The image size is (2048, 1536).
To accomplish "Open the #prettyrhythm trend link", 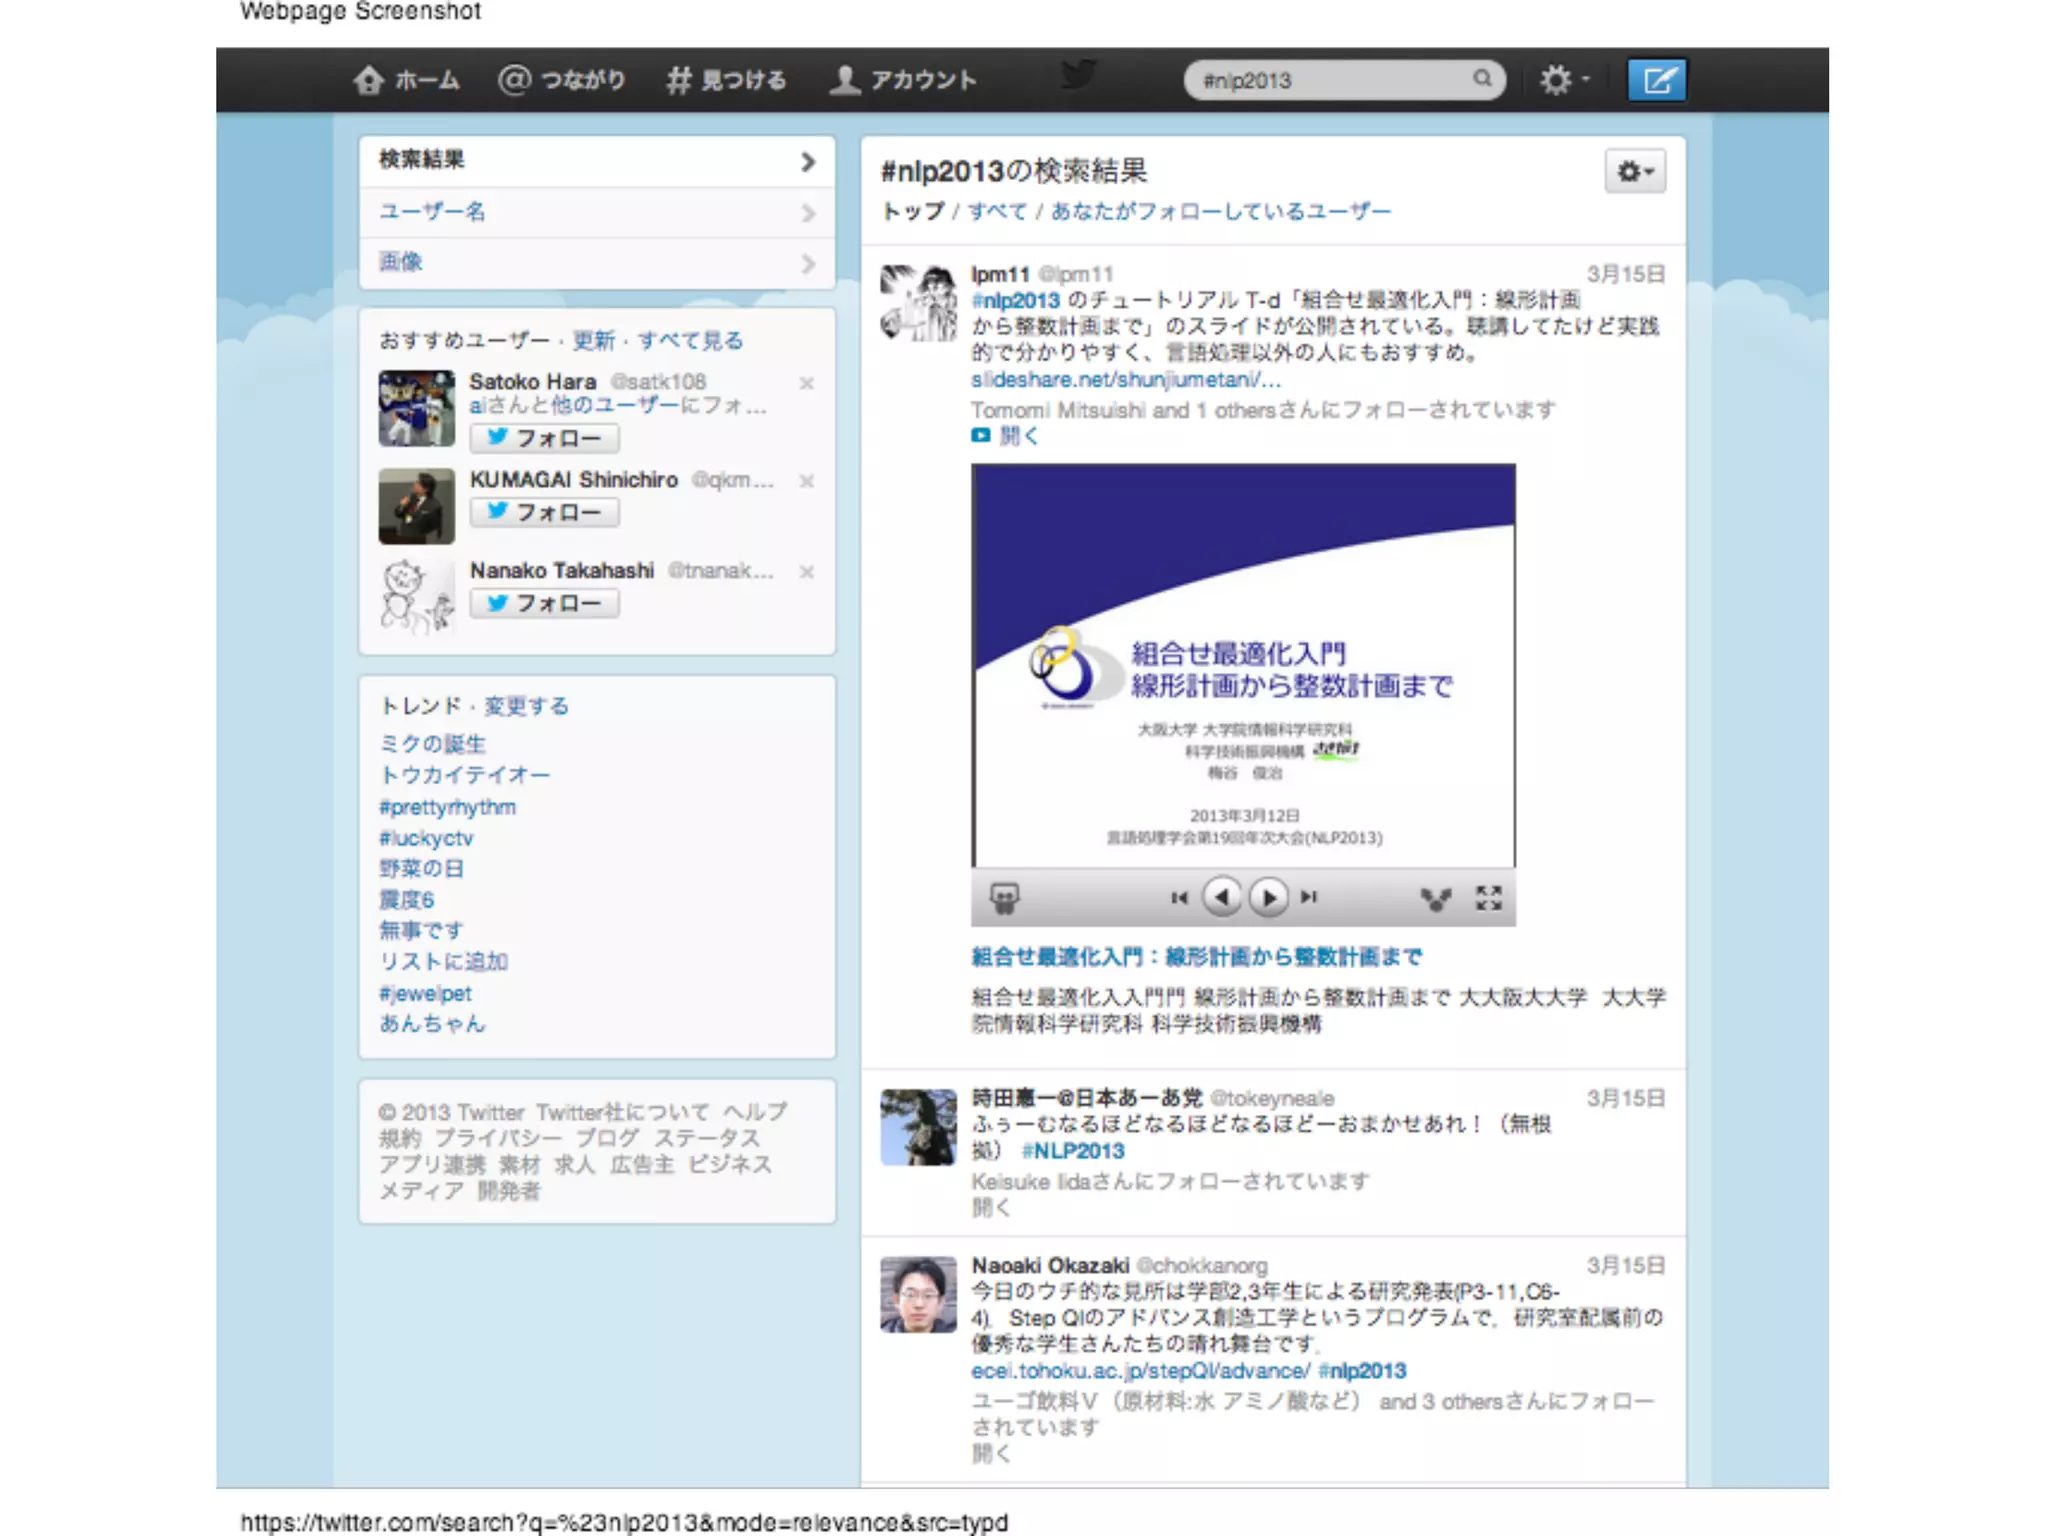I will [x=447, y=807].
